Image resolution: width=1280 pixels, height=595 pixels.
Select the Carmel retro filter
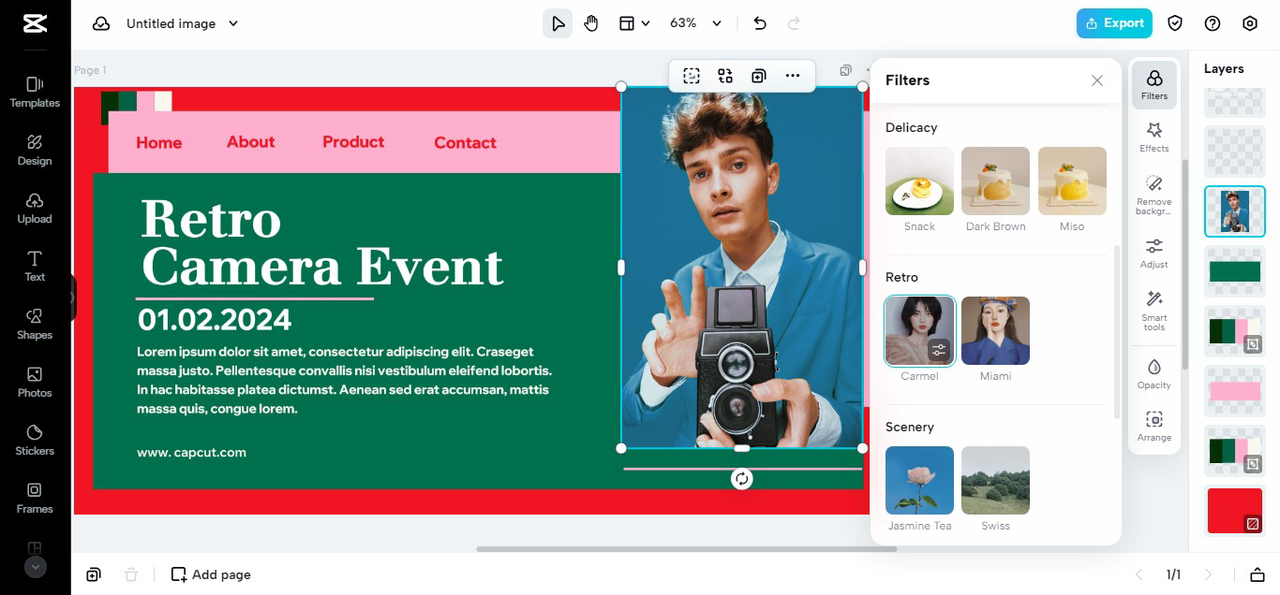coord(920,331)
